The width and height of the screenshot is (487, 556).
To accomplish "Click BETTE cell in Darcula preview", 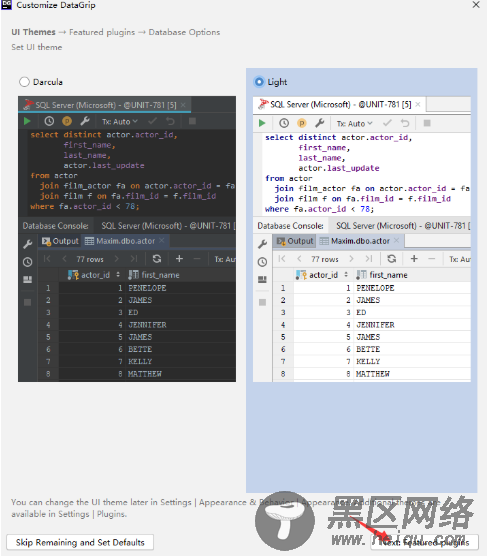I will click(140, 349).
